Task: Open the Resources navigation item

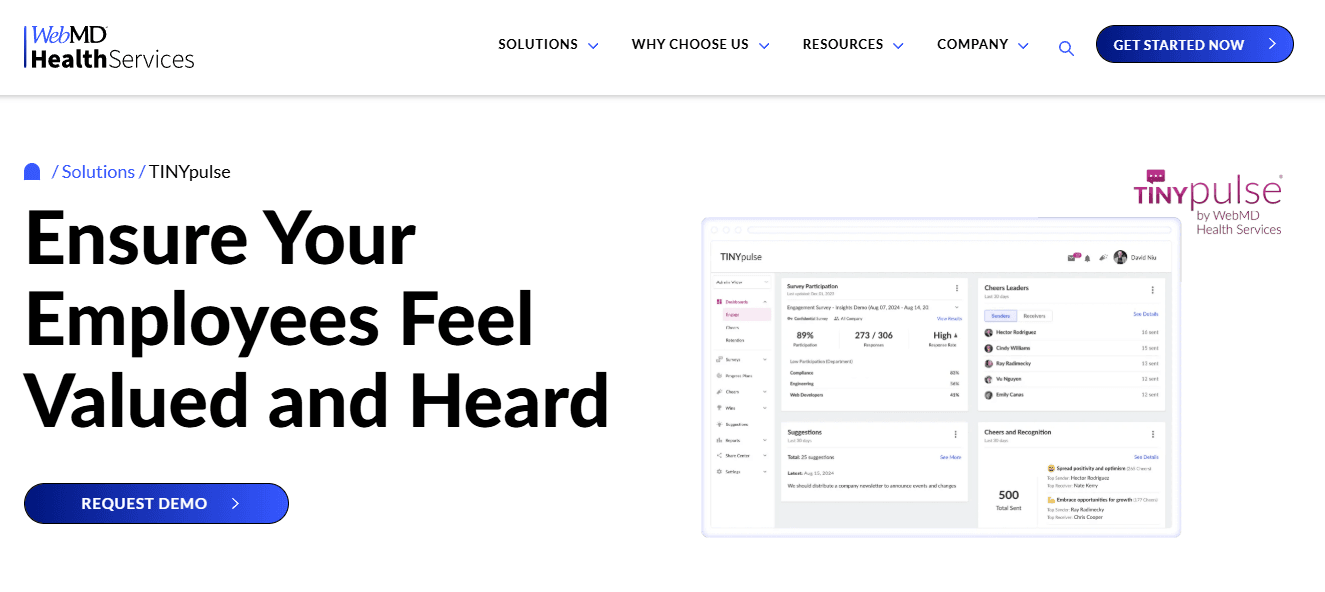Action: coord(843,44)
